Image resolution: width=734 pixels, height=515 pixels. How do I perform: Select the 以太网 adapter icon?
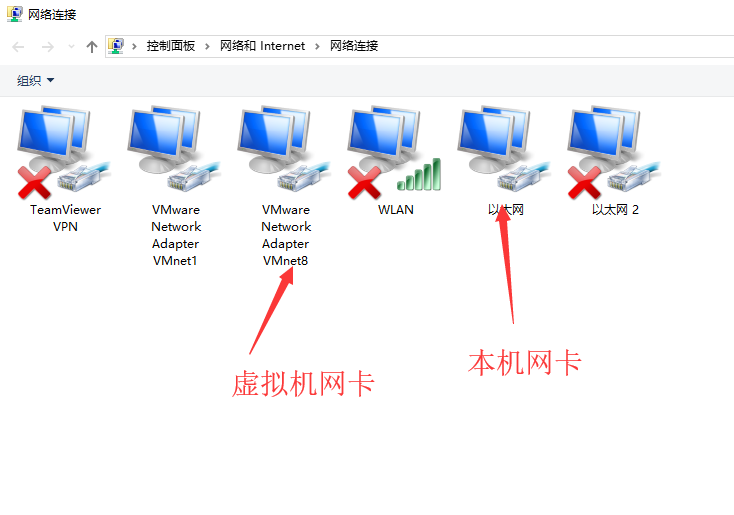pyautogui.click(x=504, y=150)
